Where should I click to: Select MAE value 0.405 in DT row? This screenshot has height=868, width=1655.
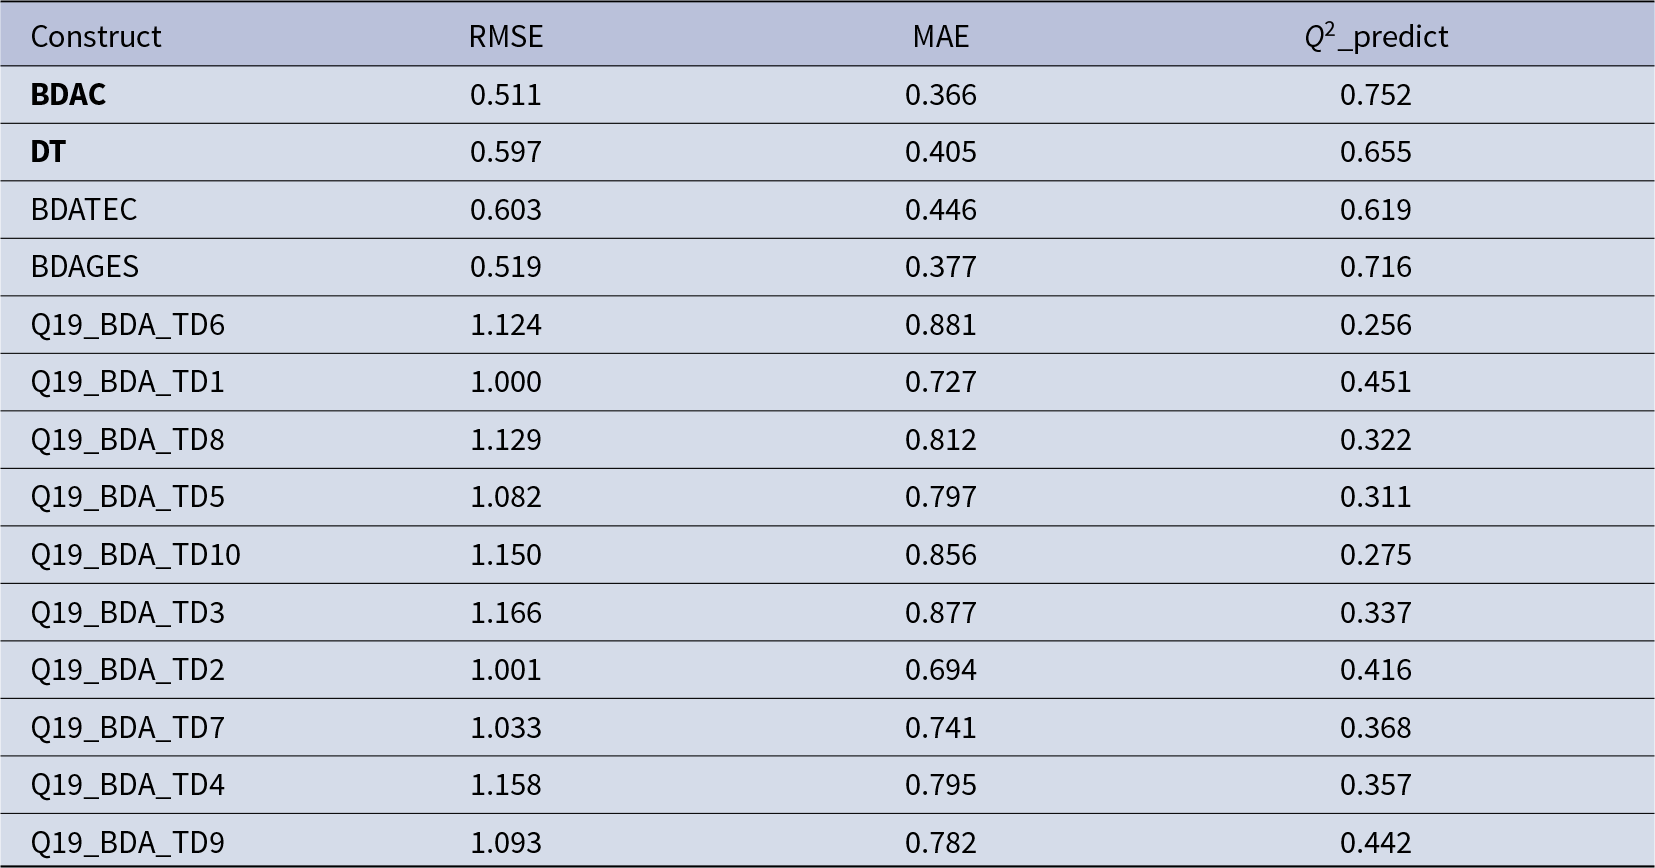[x=941, y=151]
